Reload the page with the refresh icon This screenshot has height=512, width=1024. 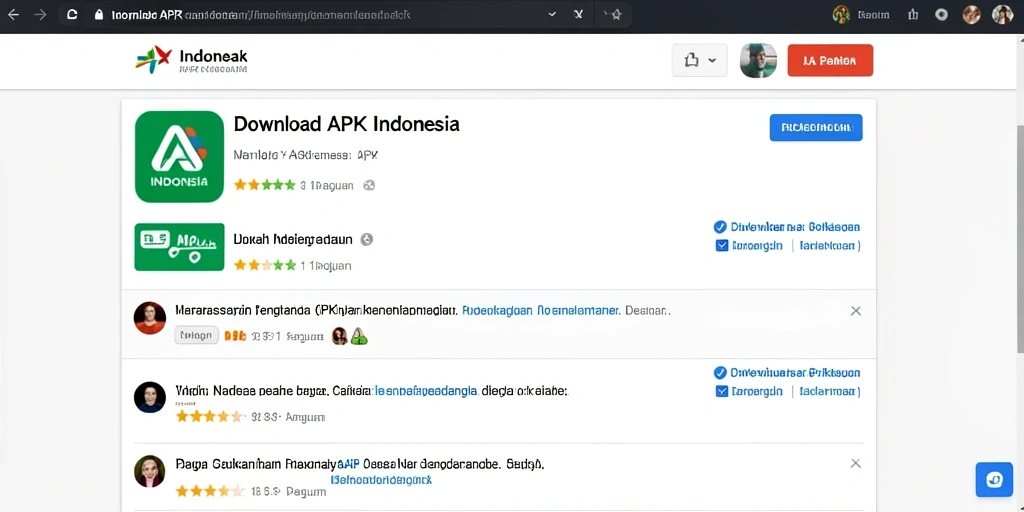[x=72, y=14]
